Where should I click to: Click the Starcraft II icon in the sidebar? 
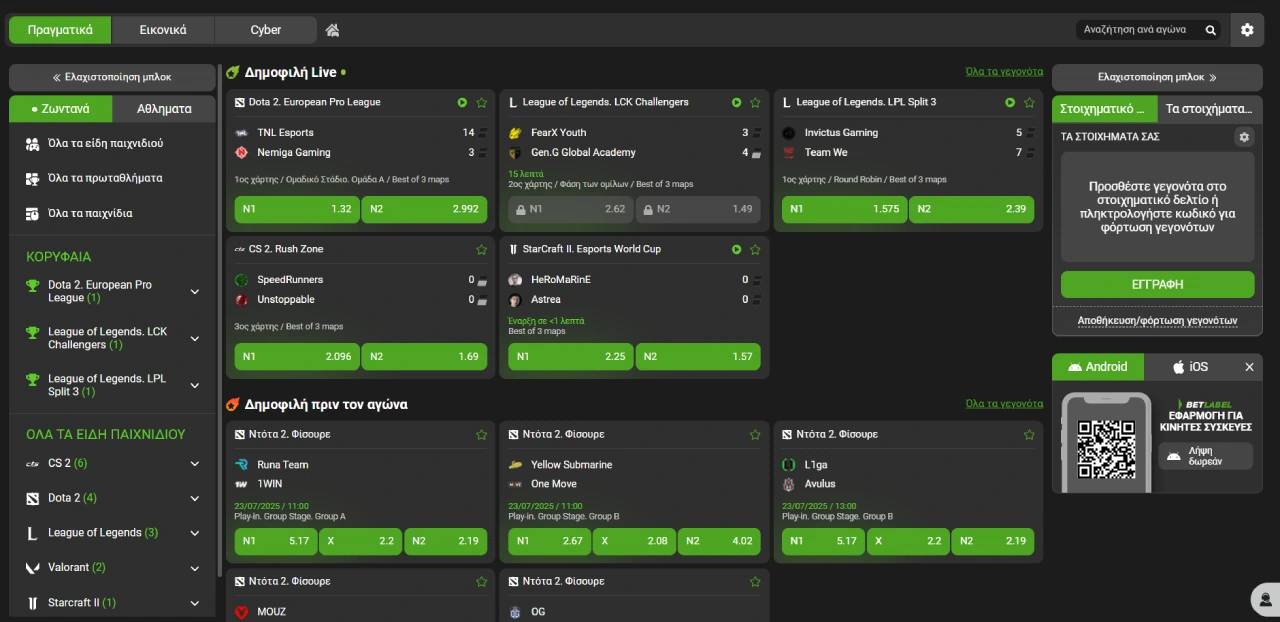[31, 602]
